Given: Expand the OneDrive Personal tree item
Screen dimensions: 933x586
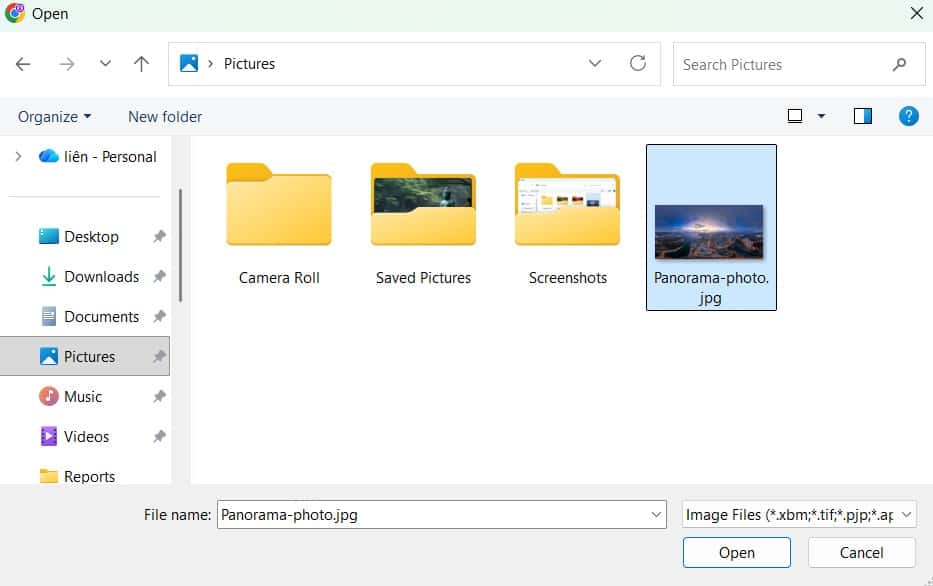Looking at the screenshot, I should pos(18,156).
